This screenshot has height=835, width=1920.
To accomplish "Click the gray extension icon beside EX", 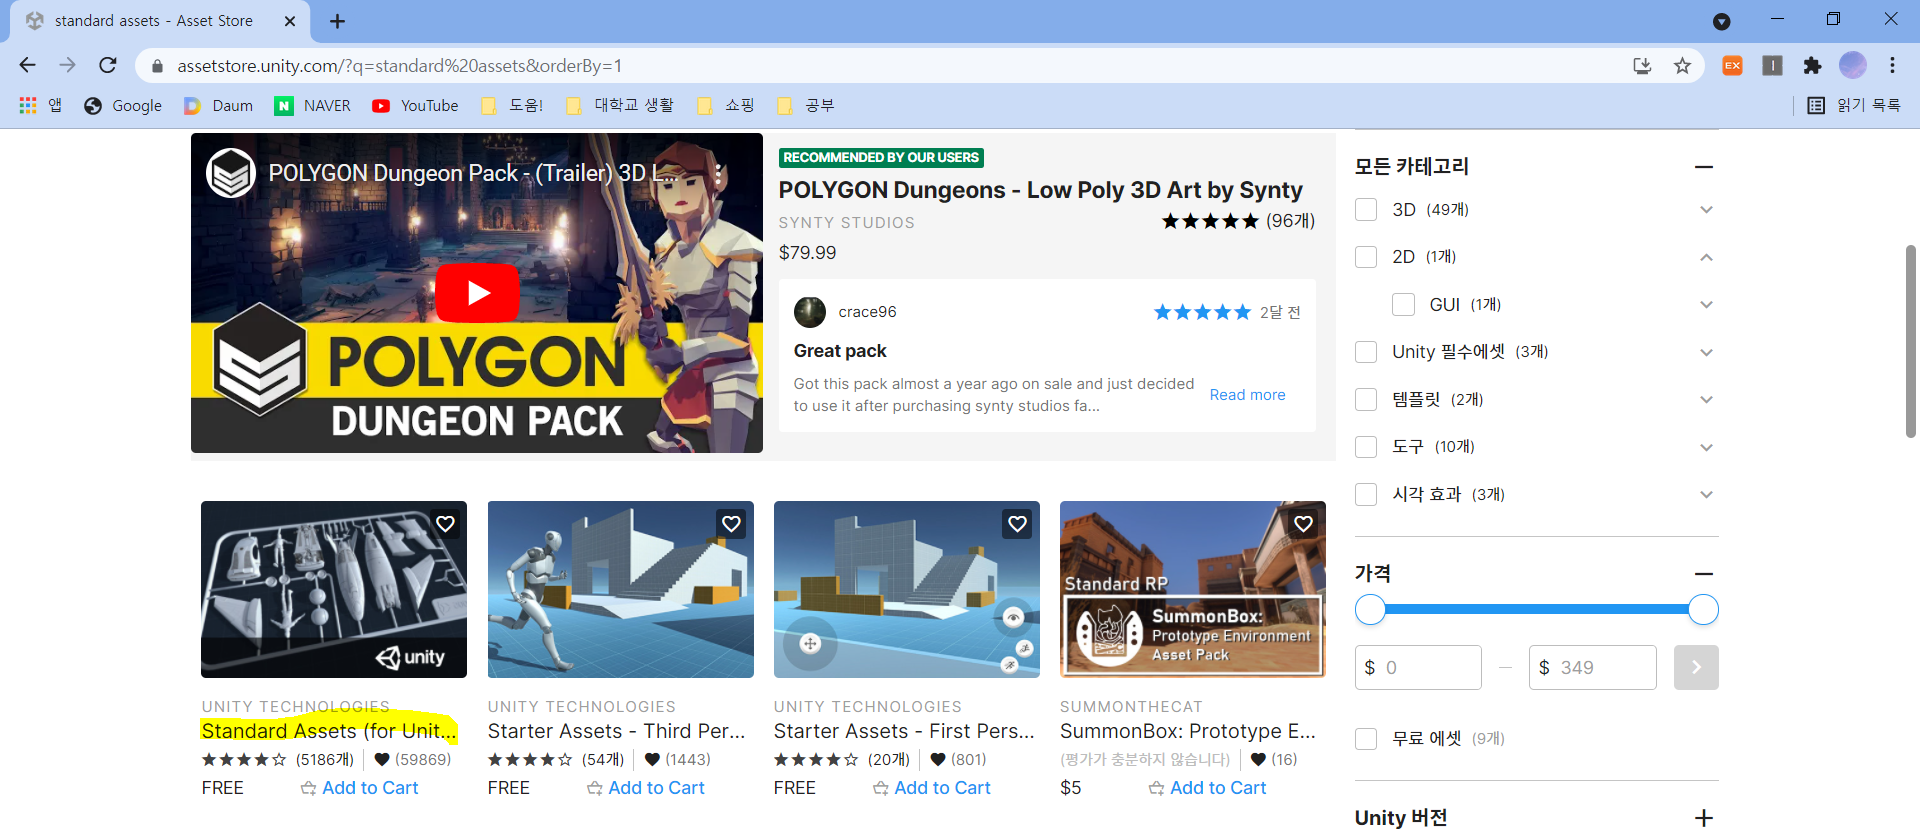I will click(x=1772, y=66).
